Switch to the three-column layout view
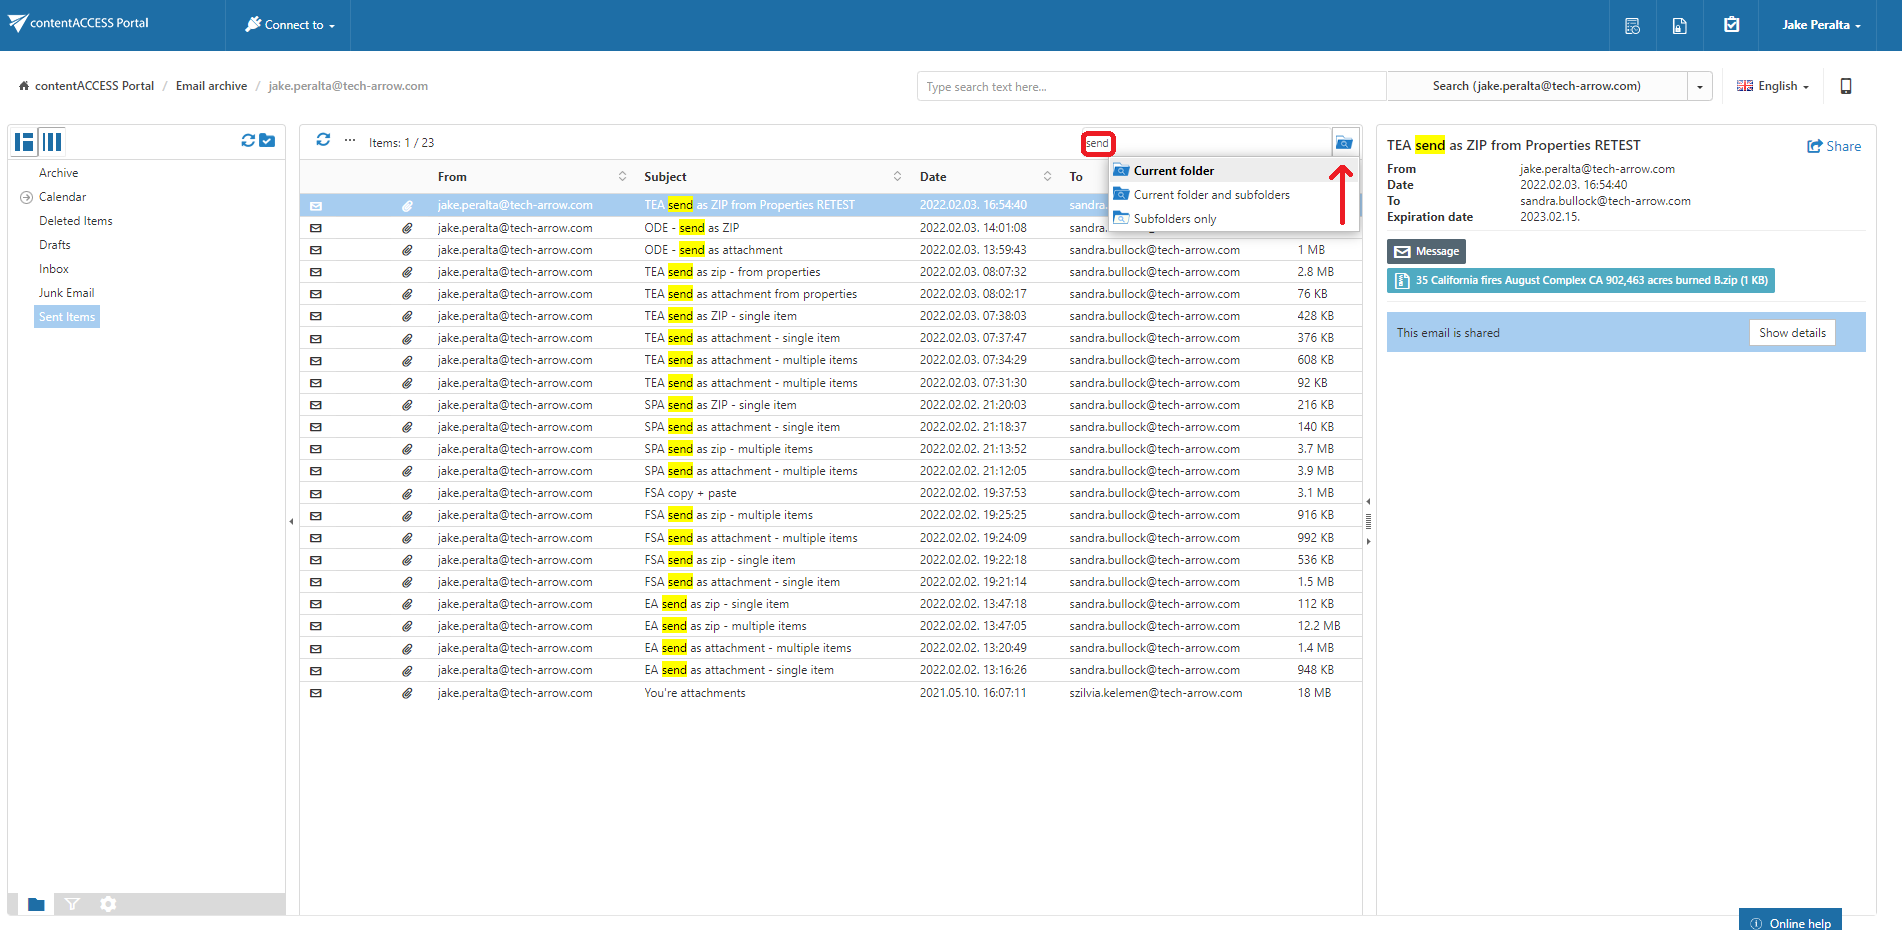 tap(52, 142)
